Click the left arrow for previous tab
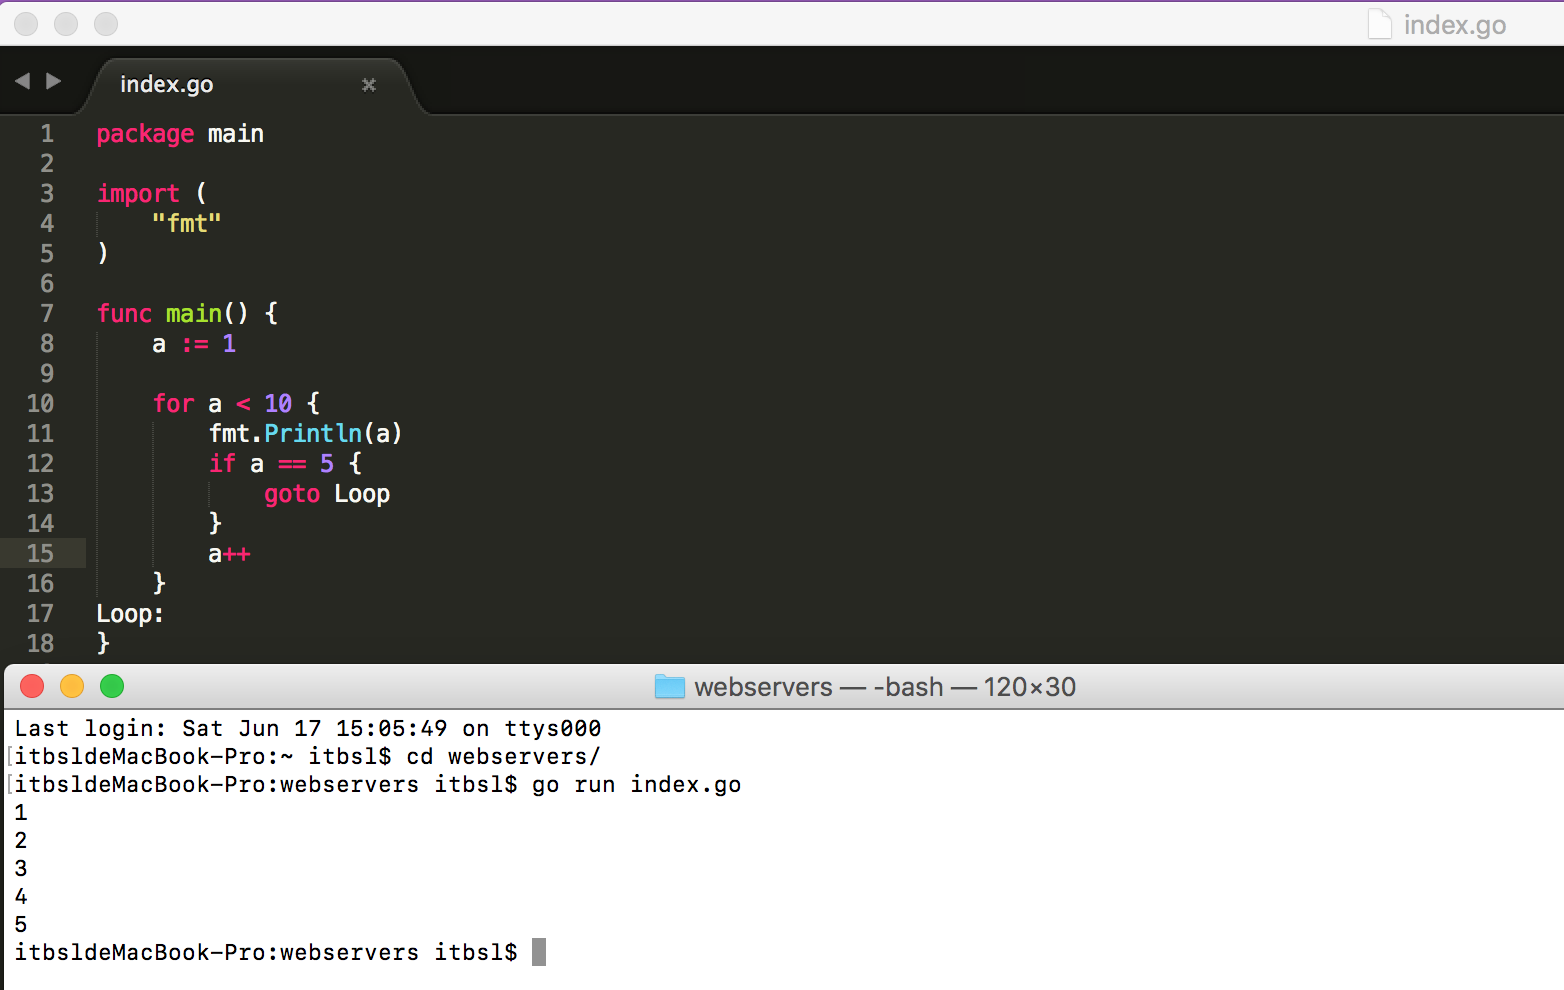The width and height of the screenshot is (1564, 990). (22, 81)
